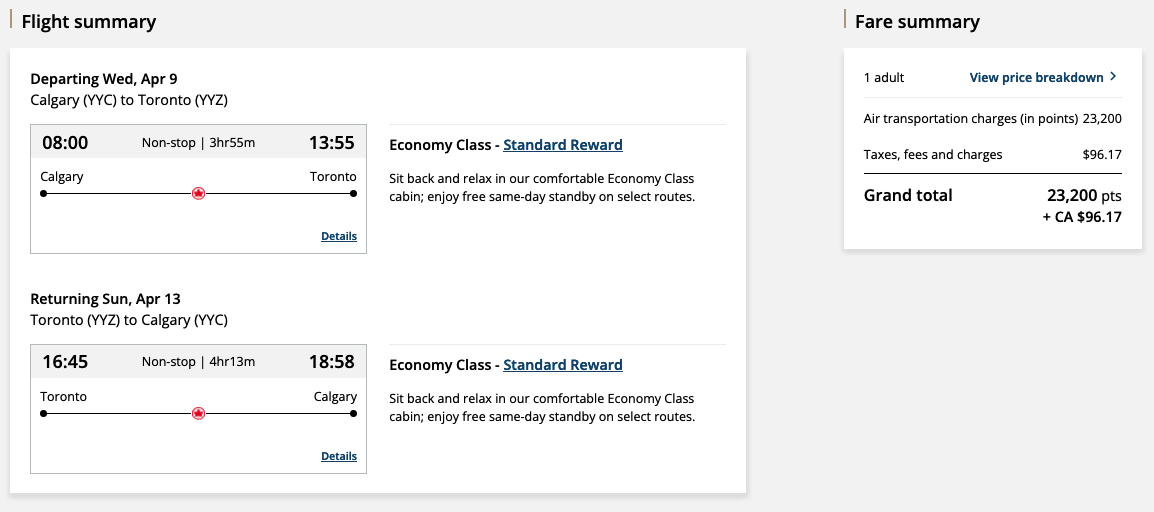Open Details for Toronto to Calgary flight
Screen dimensions: 1154x512
[339, 456]
